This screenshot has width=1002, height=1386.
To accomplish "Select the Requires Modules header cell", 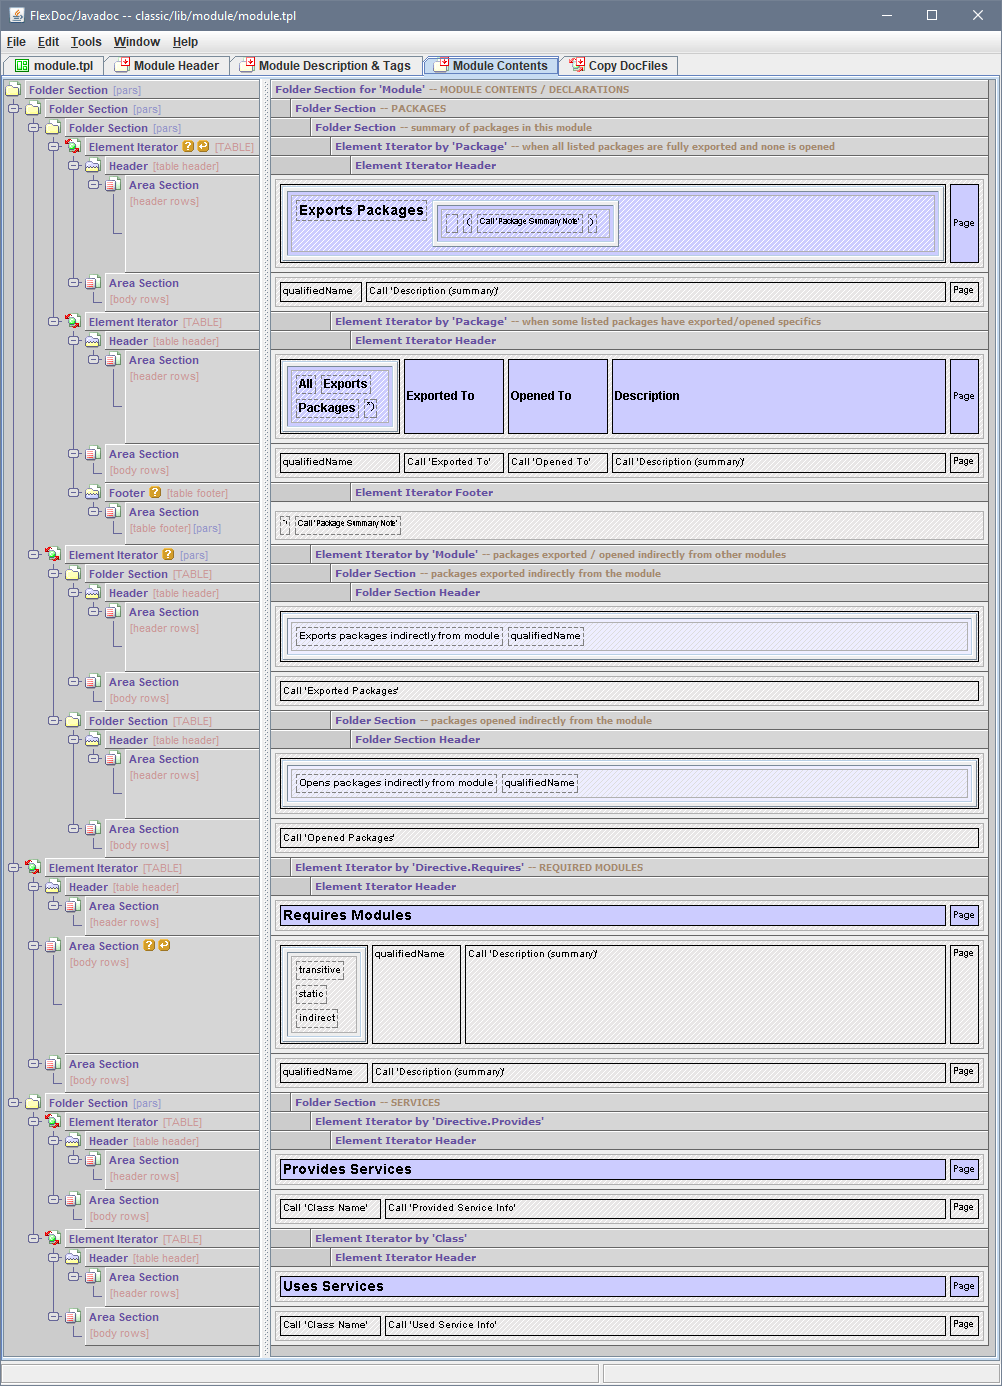I will pyautogui.click(x=611, y=915).
